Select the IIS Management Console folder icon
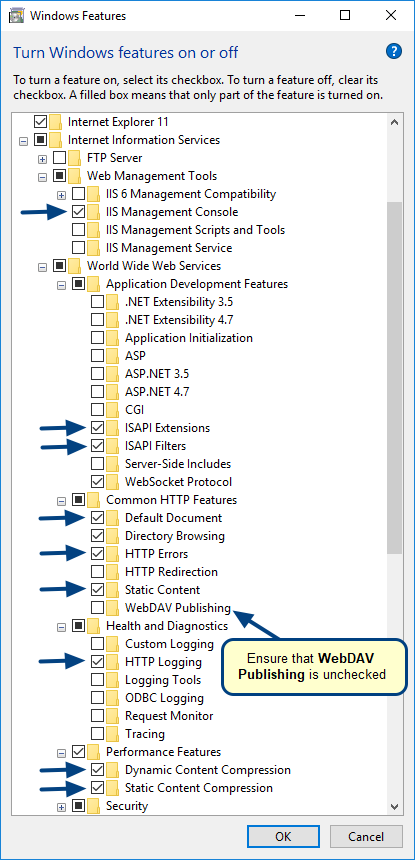Screen dimensions: 415x860 tap(93, 212)
